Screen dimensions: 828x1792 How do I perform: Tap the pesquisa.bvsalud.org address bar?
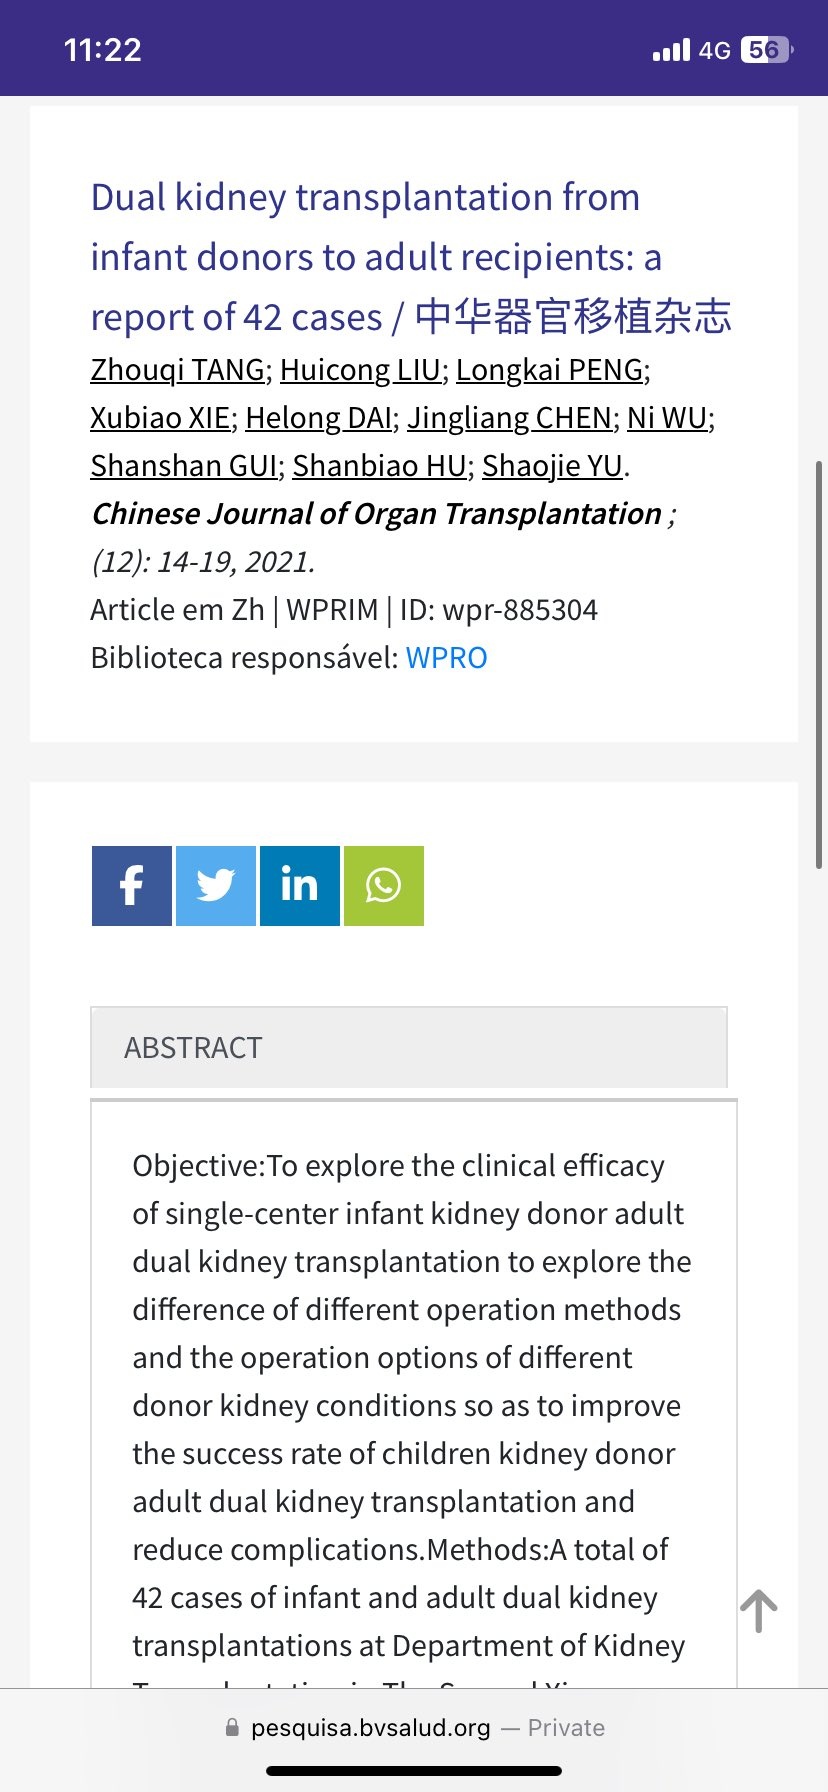(x=414, y=1727)
